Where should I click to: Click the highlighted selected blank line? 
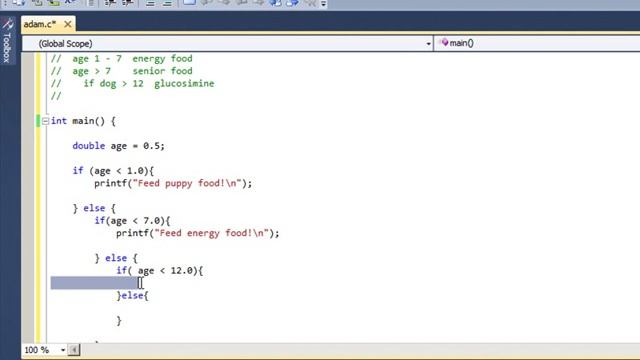click(95, 283)
